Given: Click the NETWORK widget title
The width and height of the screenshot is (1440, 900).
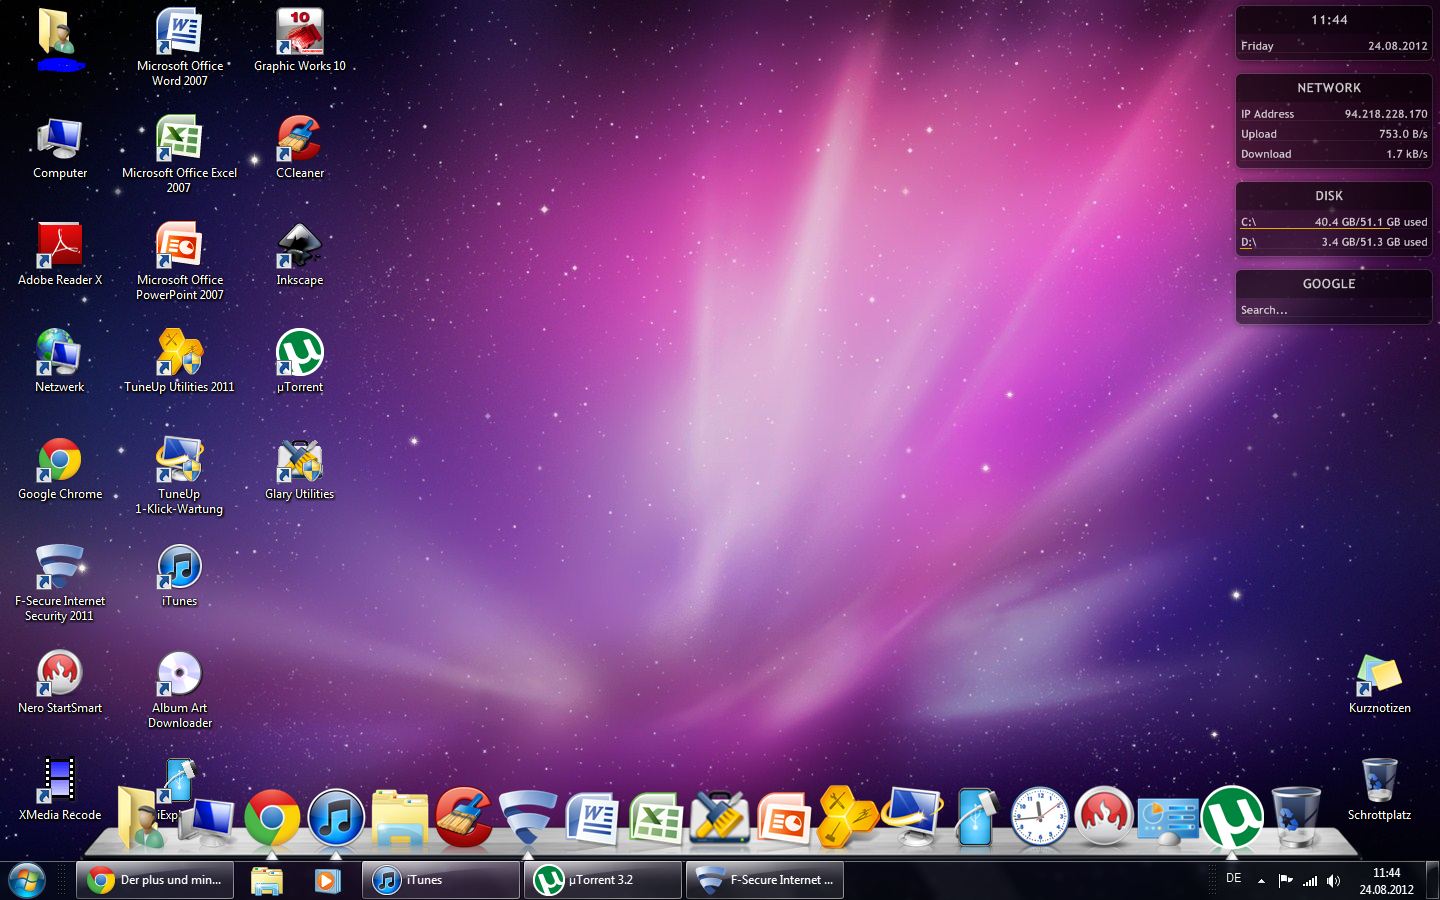Looking at the screenshot, I should tap(1329, 88).
